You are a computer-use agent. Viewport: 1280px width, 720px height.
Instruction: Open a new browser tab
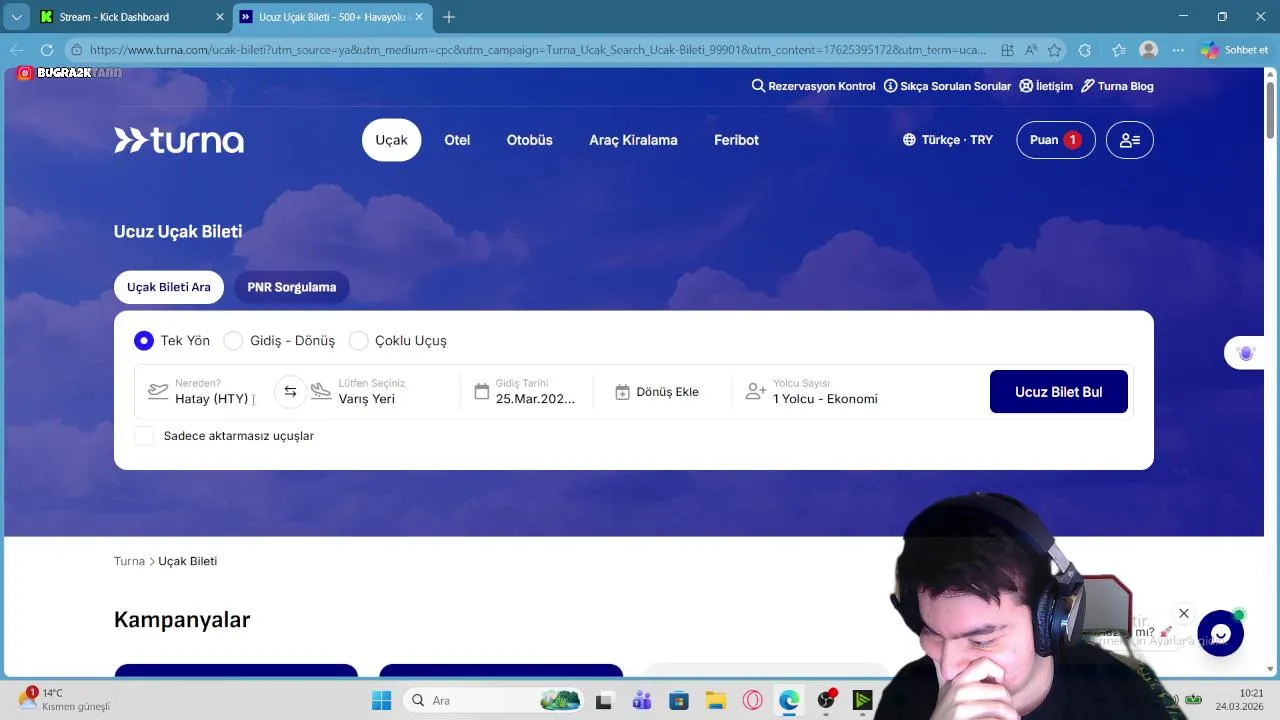pos(449,17)
